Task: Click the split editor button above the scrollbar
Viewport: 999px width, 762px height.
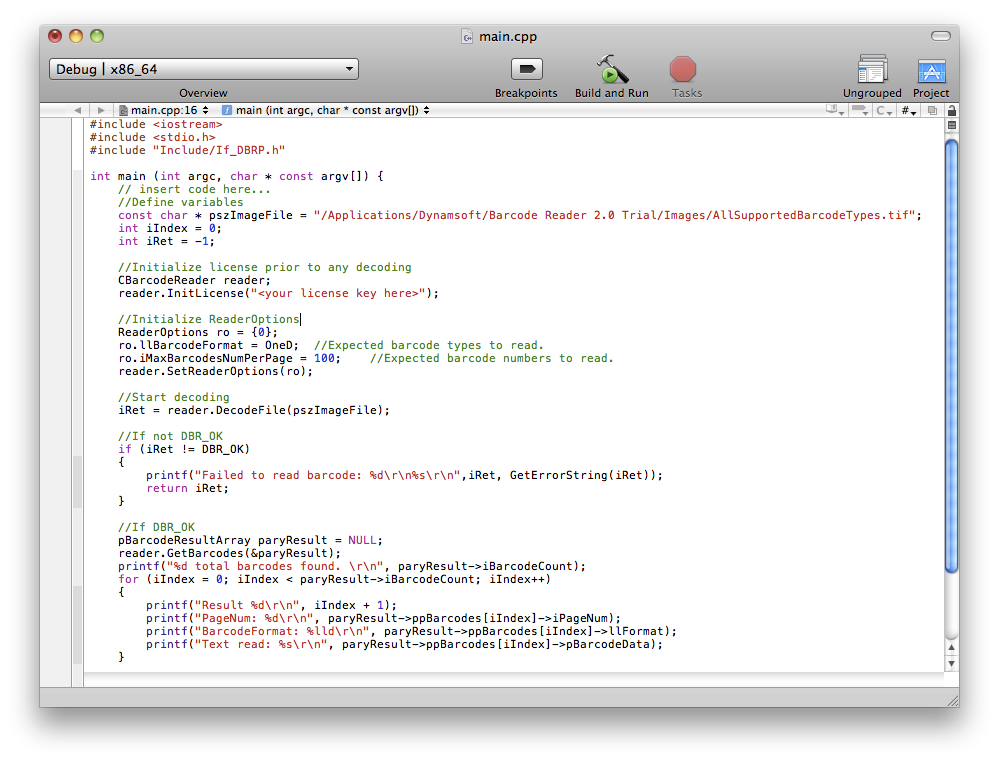Action: click(x=951, y=126)
